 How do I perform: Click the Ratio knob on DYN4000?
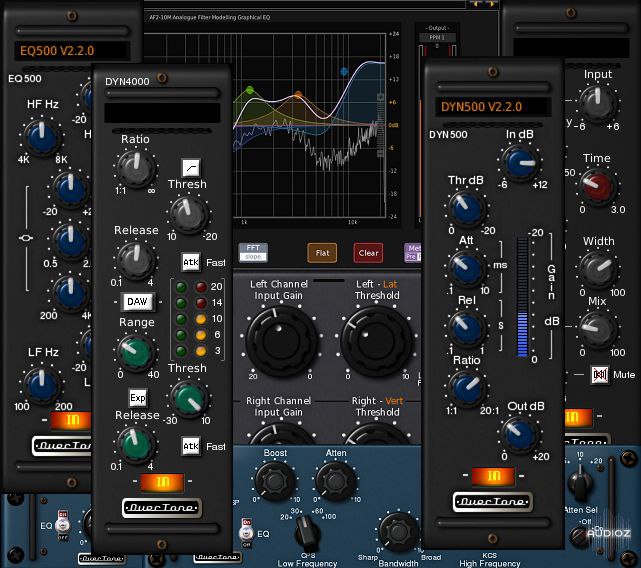point(136,168)
